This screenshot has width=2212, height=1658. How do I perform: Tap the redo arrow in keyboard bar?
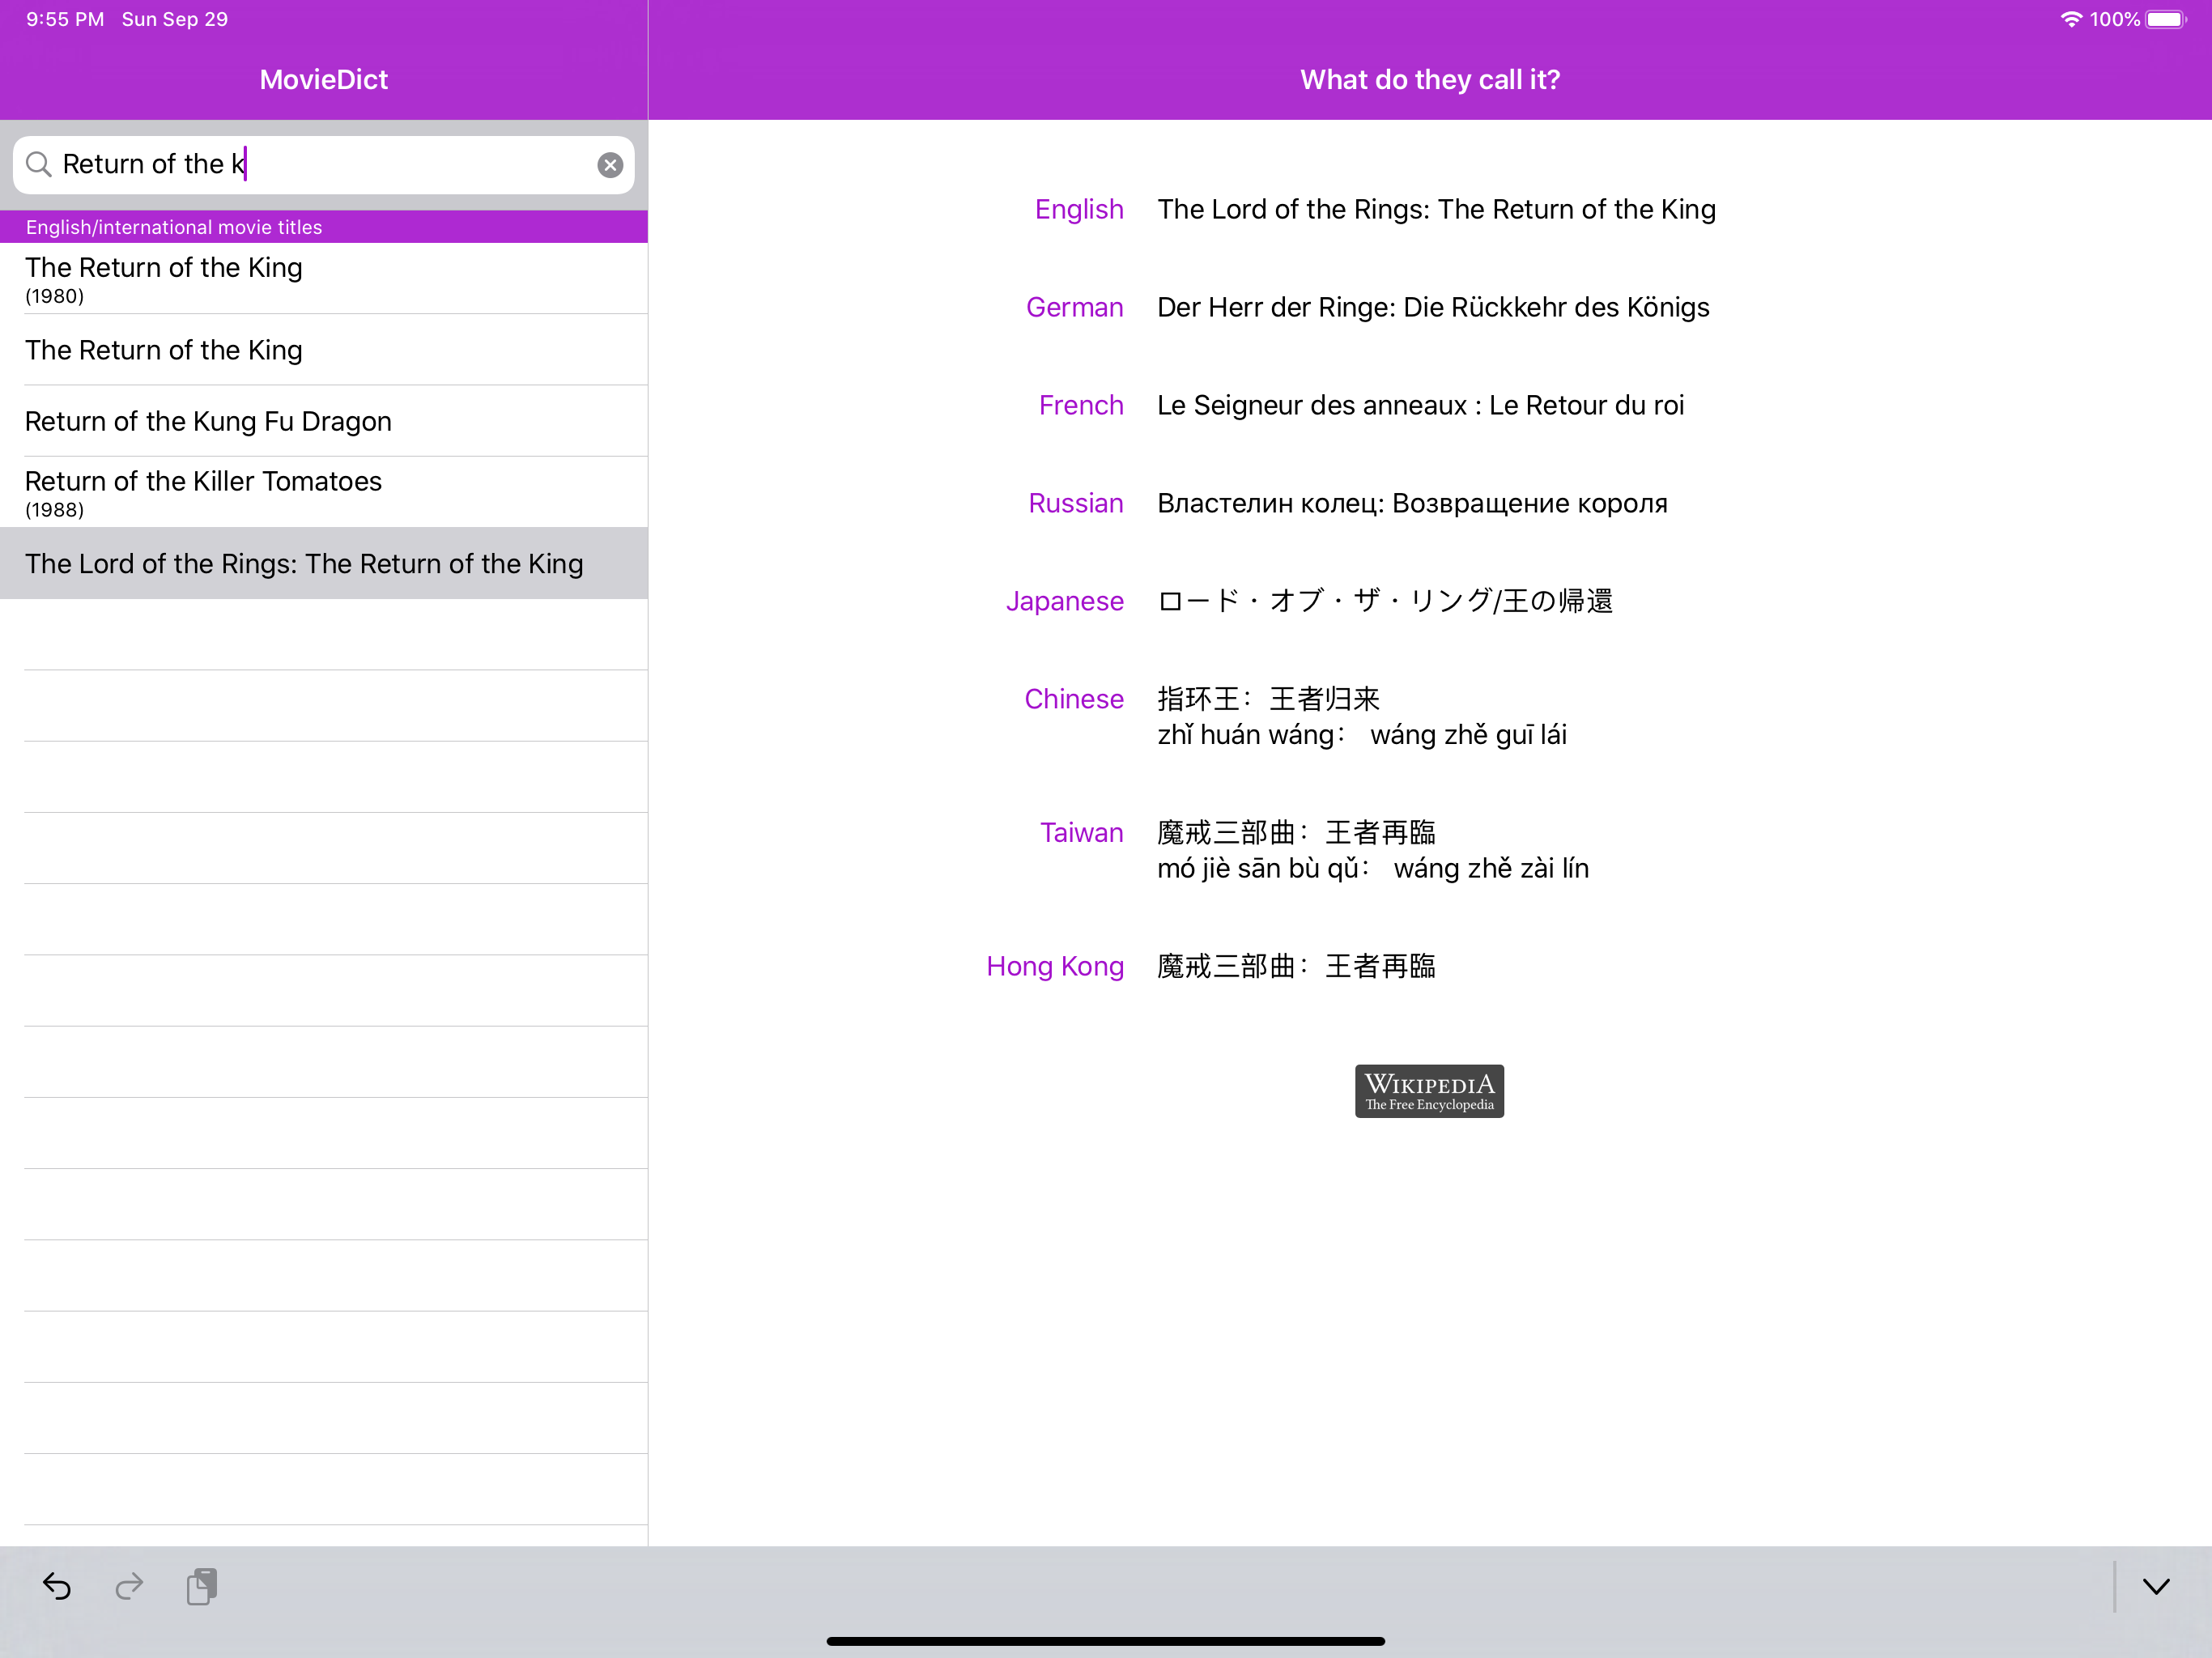129,1586
